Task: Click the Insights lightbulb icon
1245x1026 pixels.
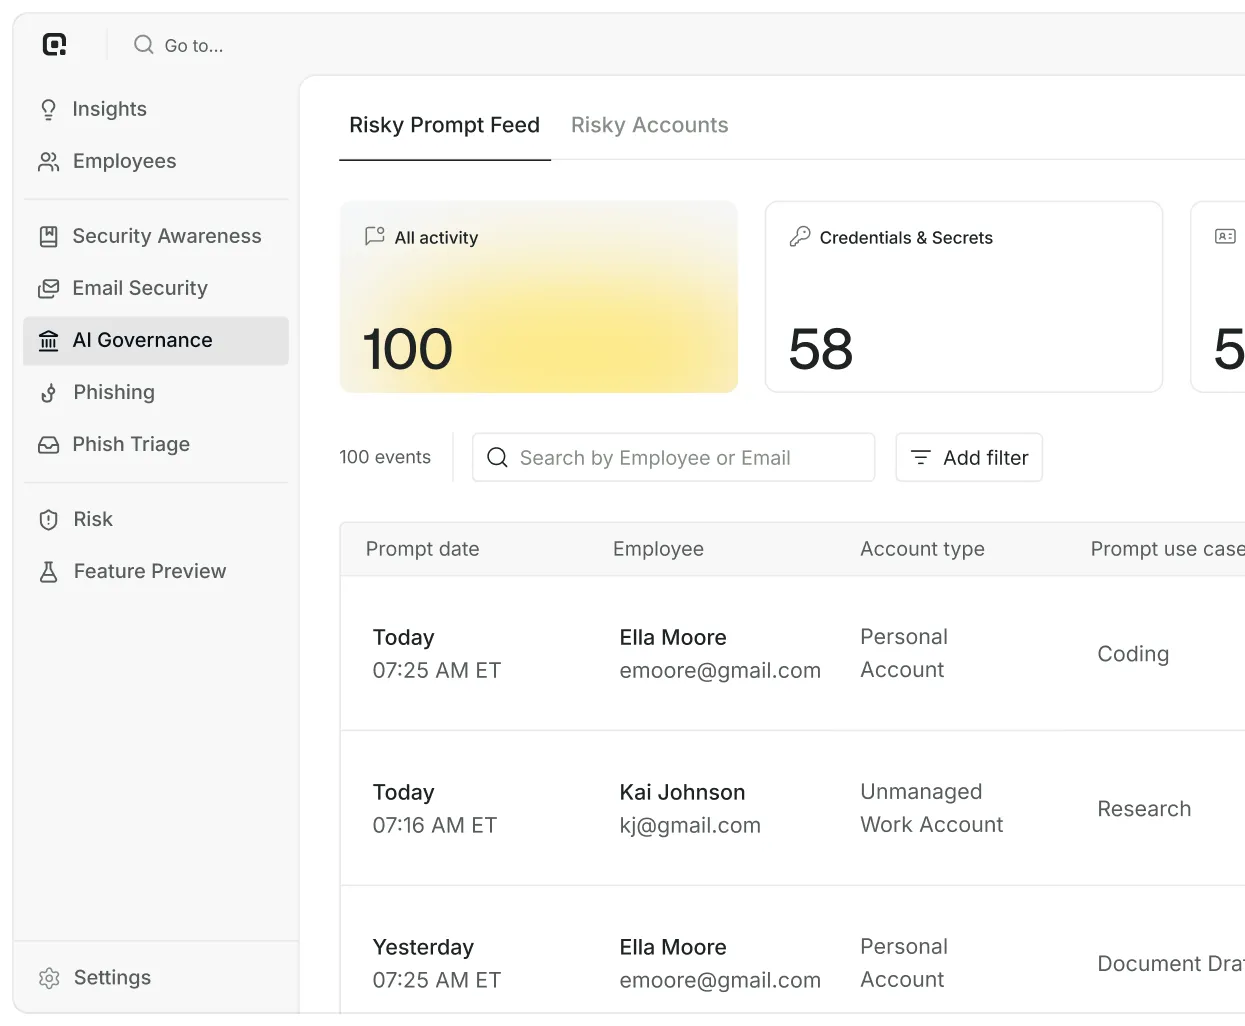Action: [x=48, y=109]
